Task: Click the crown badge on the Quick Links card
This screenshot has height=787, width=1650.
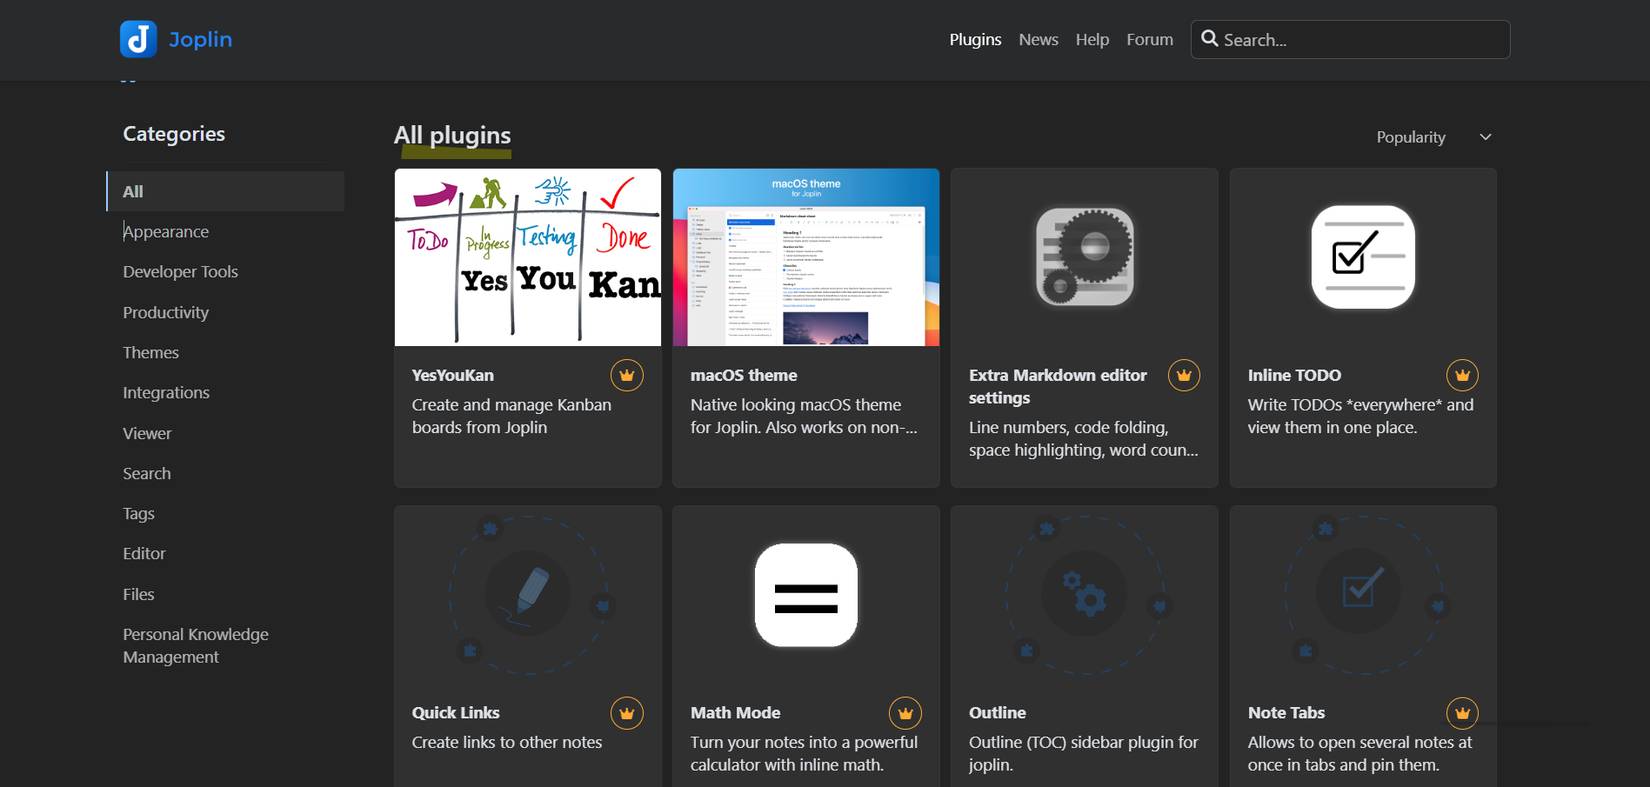Action: coord(627,713)
